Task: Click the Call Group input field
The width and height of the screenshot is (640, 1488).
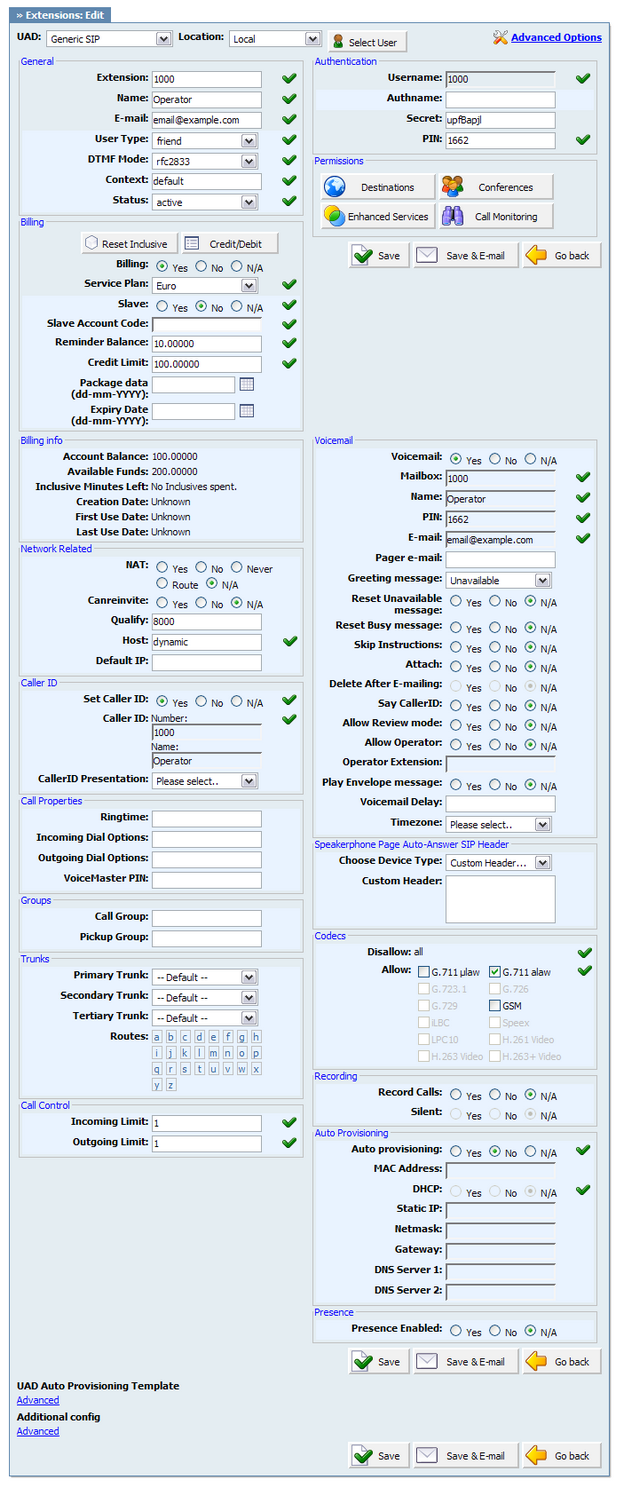Action: click(206, 918)
